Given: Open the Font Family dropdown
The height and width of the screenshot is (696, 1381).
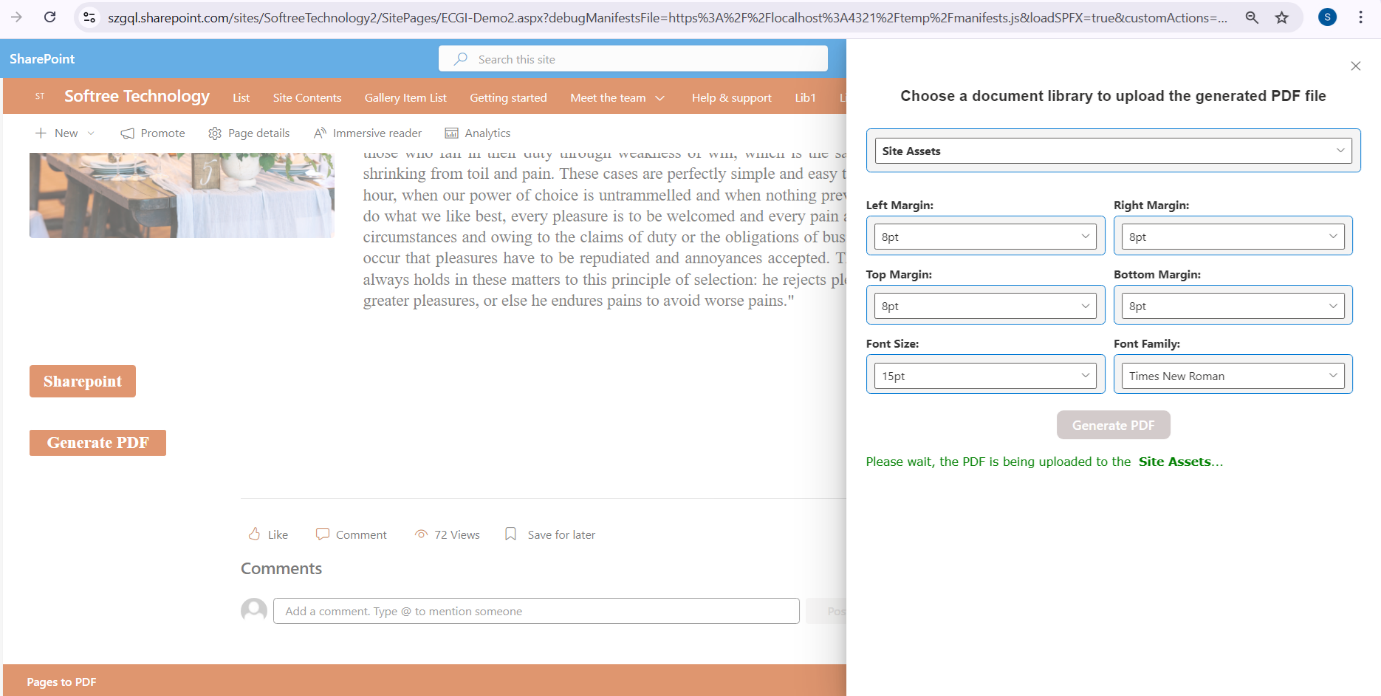Looking at the screenshot, I should pyautogui.click(x=1233, y=376).
